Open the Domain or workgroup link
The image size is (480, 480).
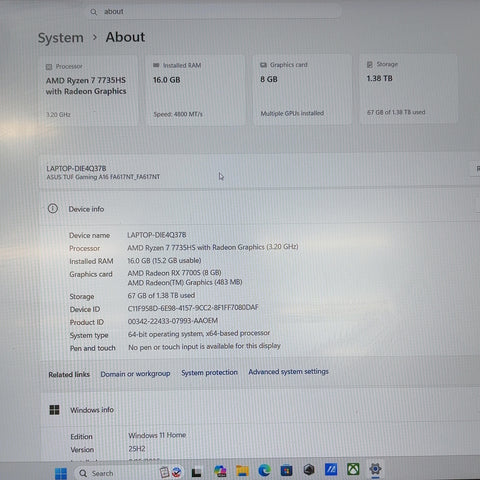pos(135,374)
